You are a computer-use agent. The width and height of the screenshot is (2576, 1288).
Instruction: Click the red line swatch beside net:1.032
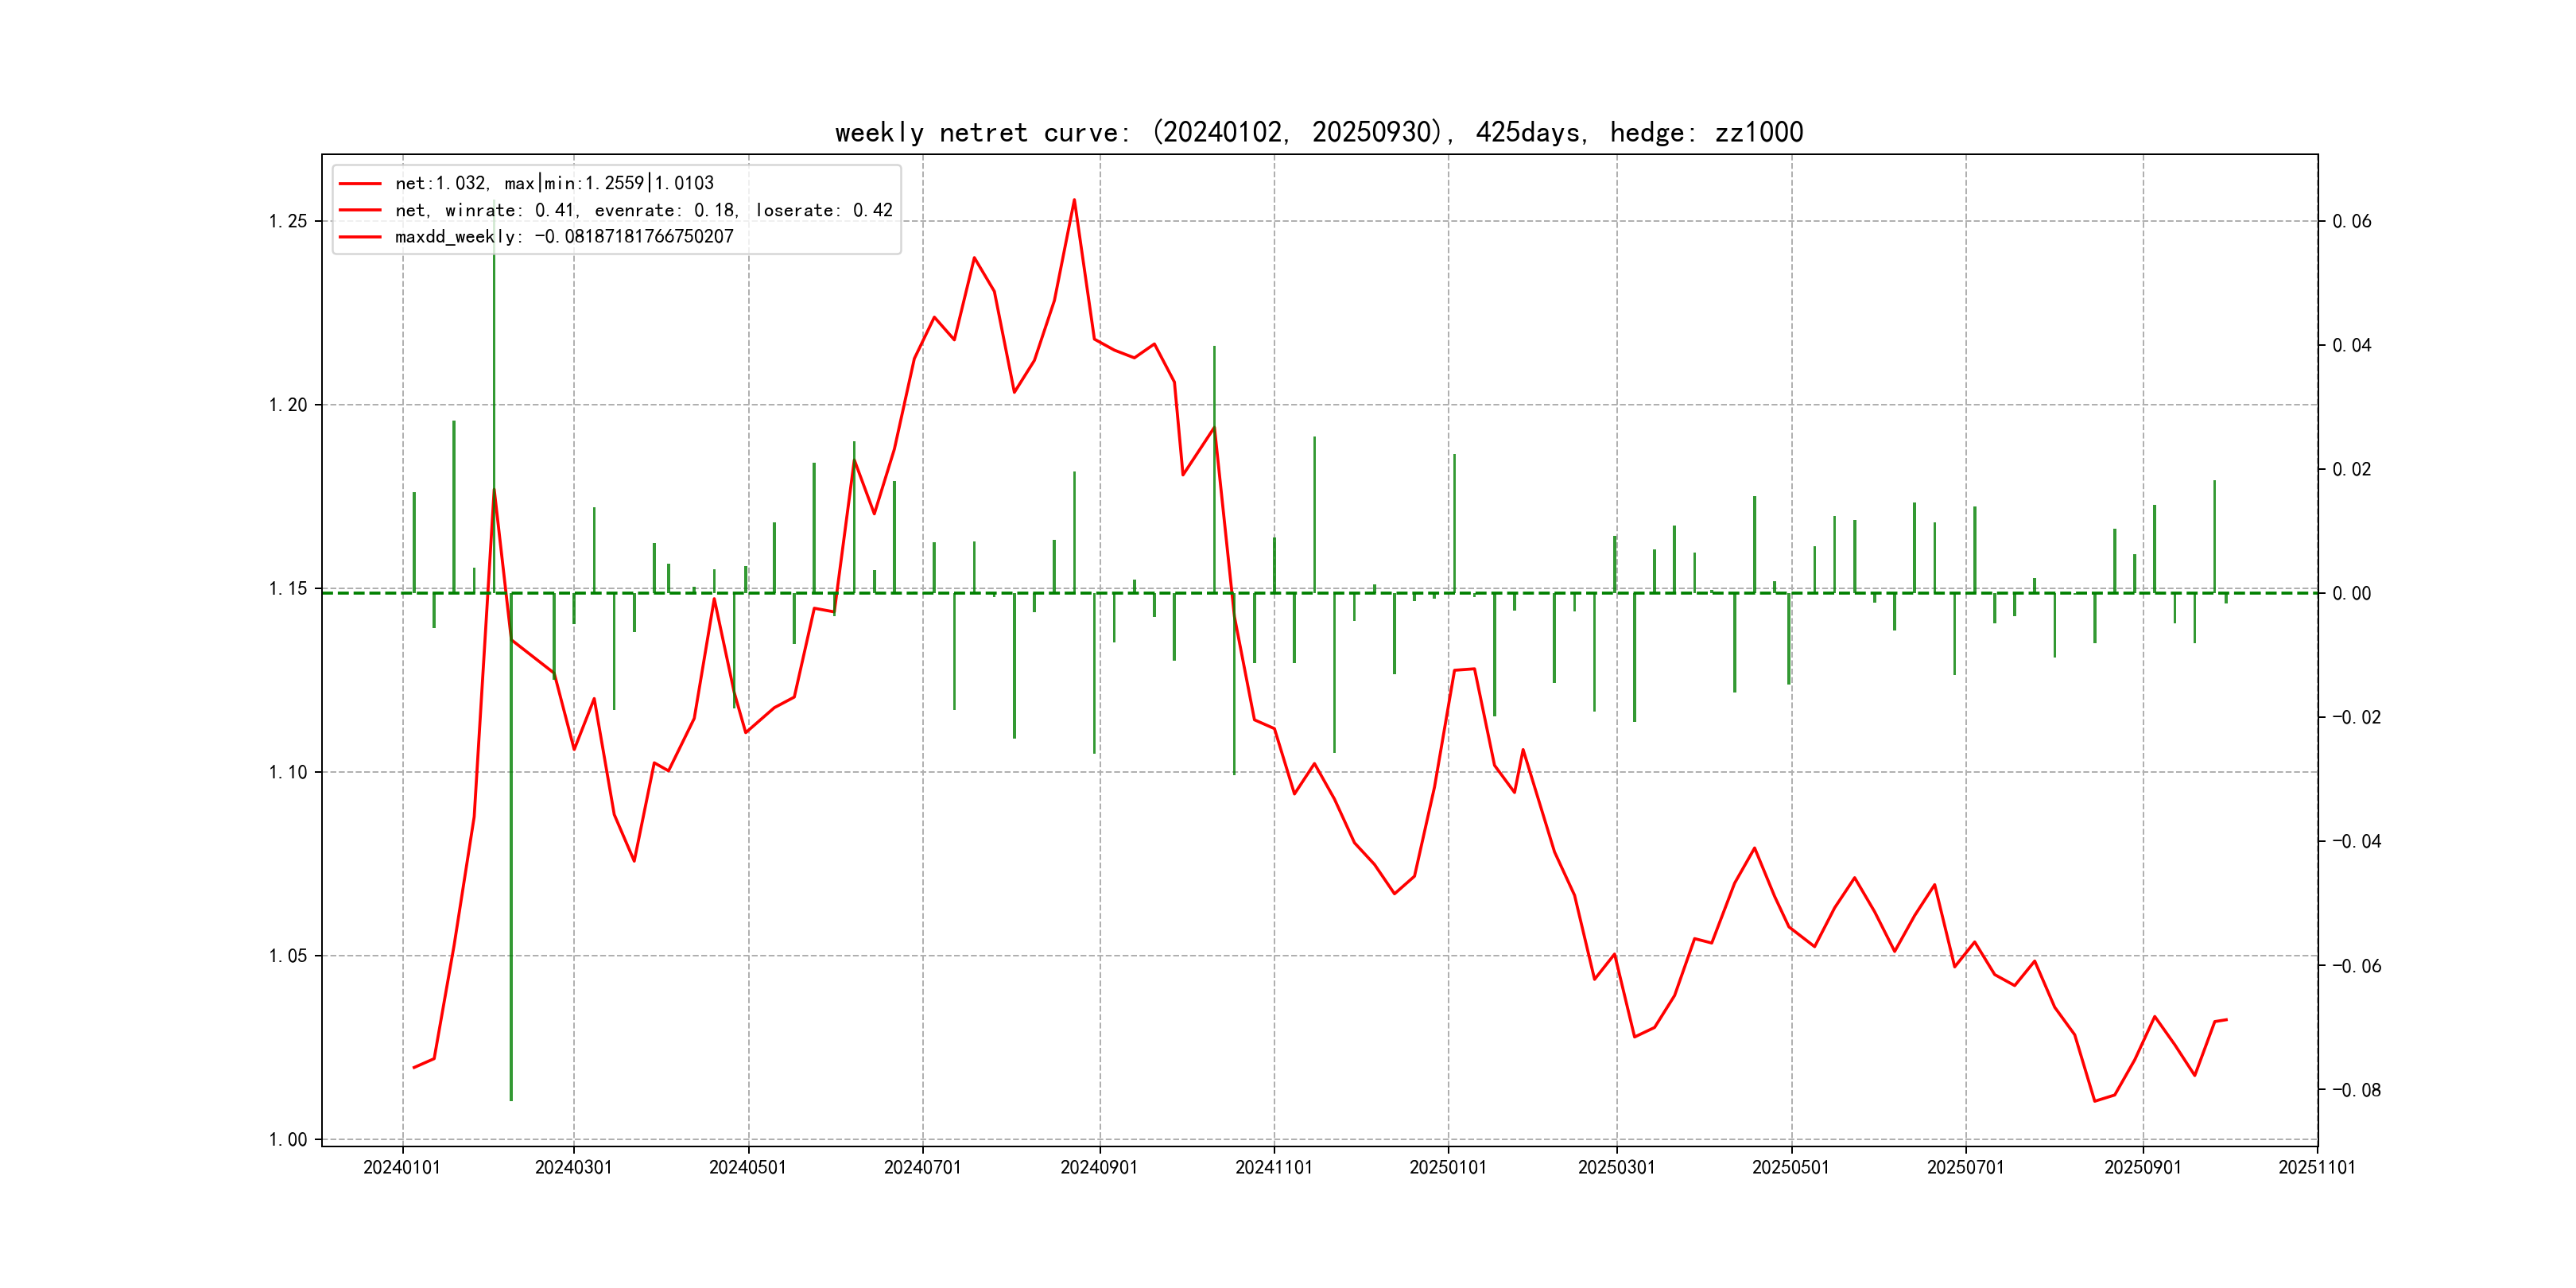(x=360, y=184)
